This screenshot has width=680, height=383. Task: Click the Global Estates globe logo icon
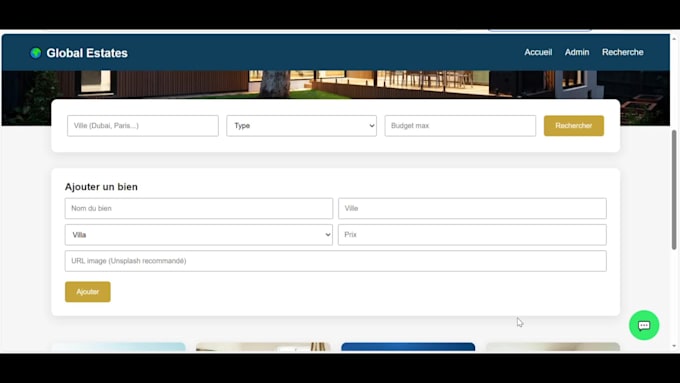pyautogui.click(x=36, y=53)
